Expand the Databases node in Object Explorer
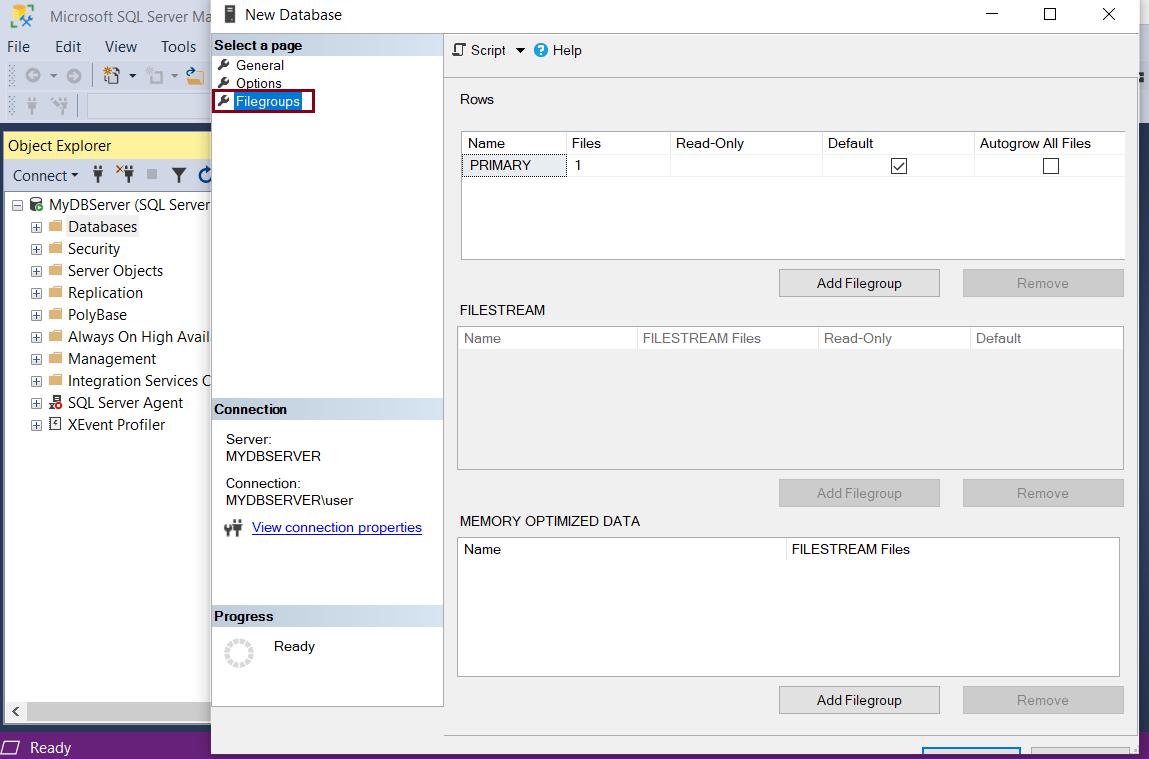Viewport: 1149px width, 759px height. [x=36, y=227]
